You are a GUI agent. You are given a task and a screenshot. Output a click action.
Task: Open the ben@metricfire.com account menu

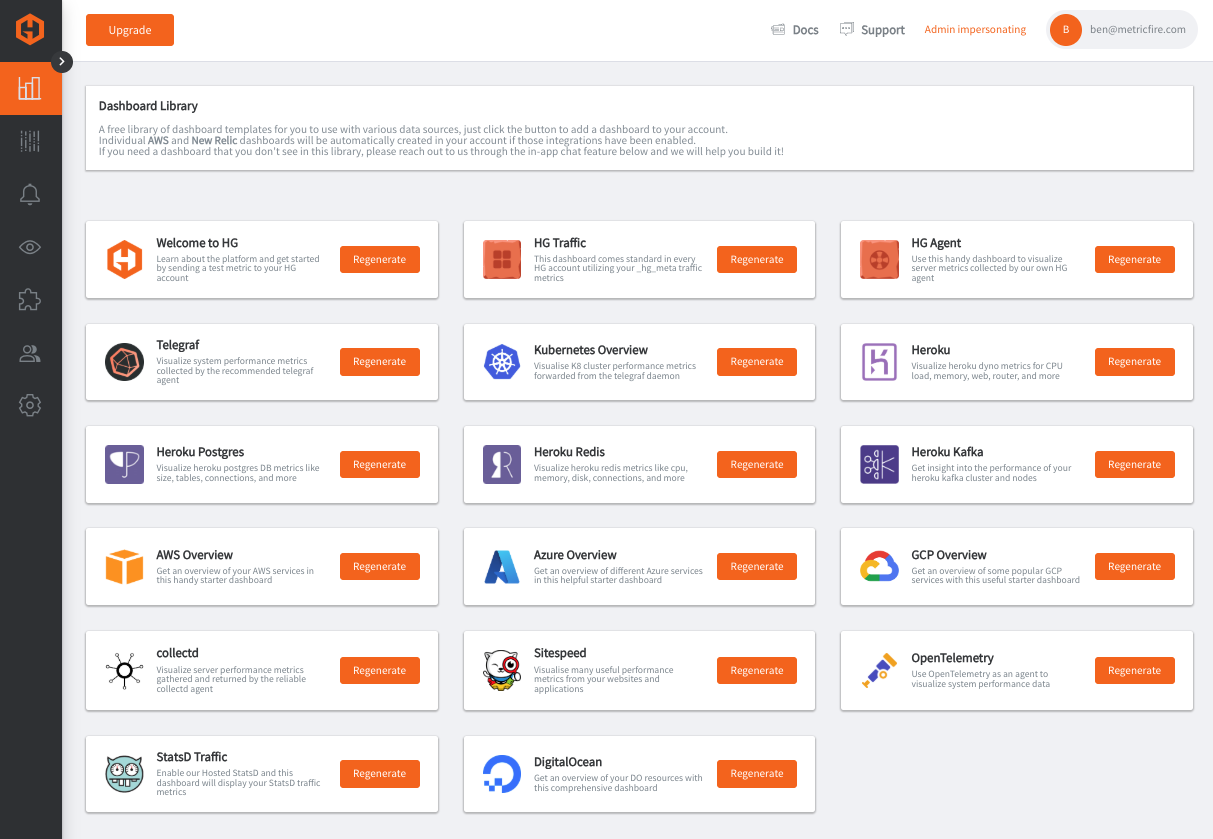(x=1122, y=30)
